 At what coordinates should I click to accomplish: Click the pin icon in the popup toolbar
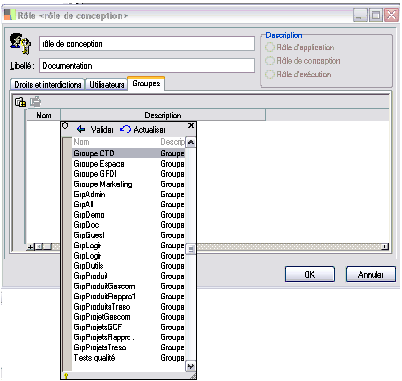click(x=65, y=126)
